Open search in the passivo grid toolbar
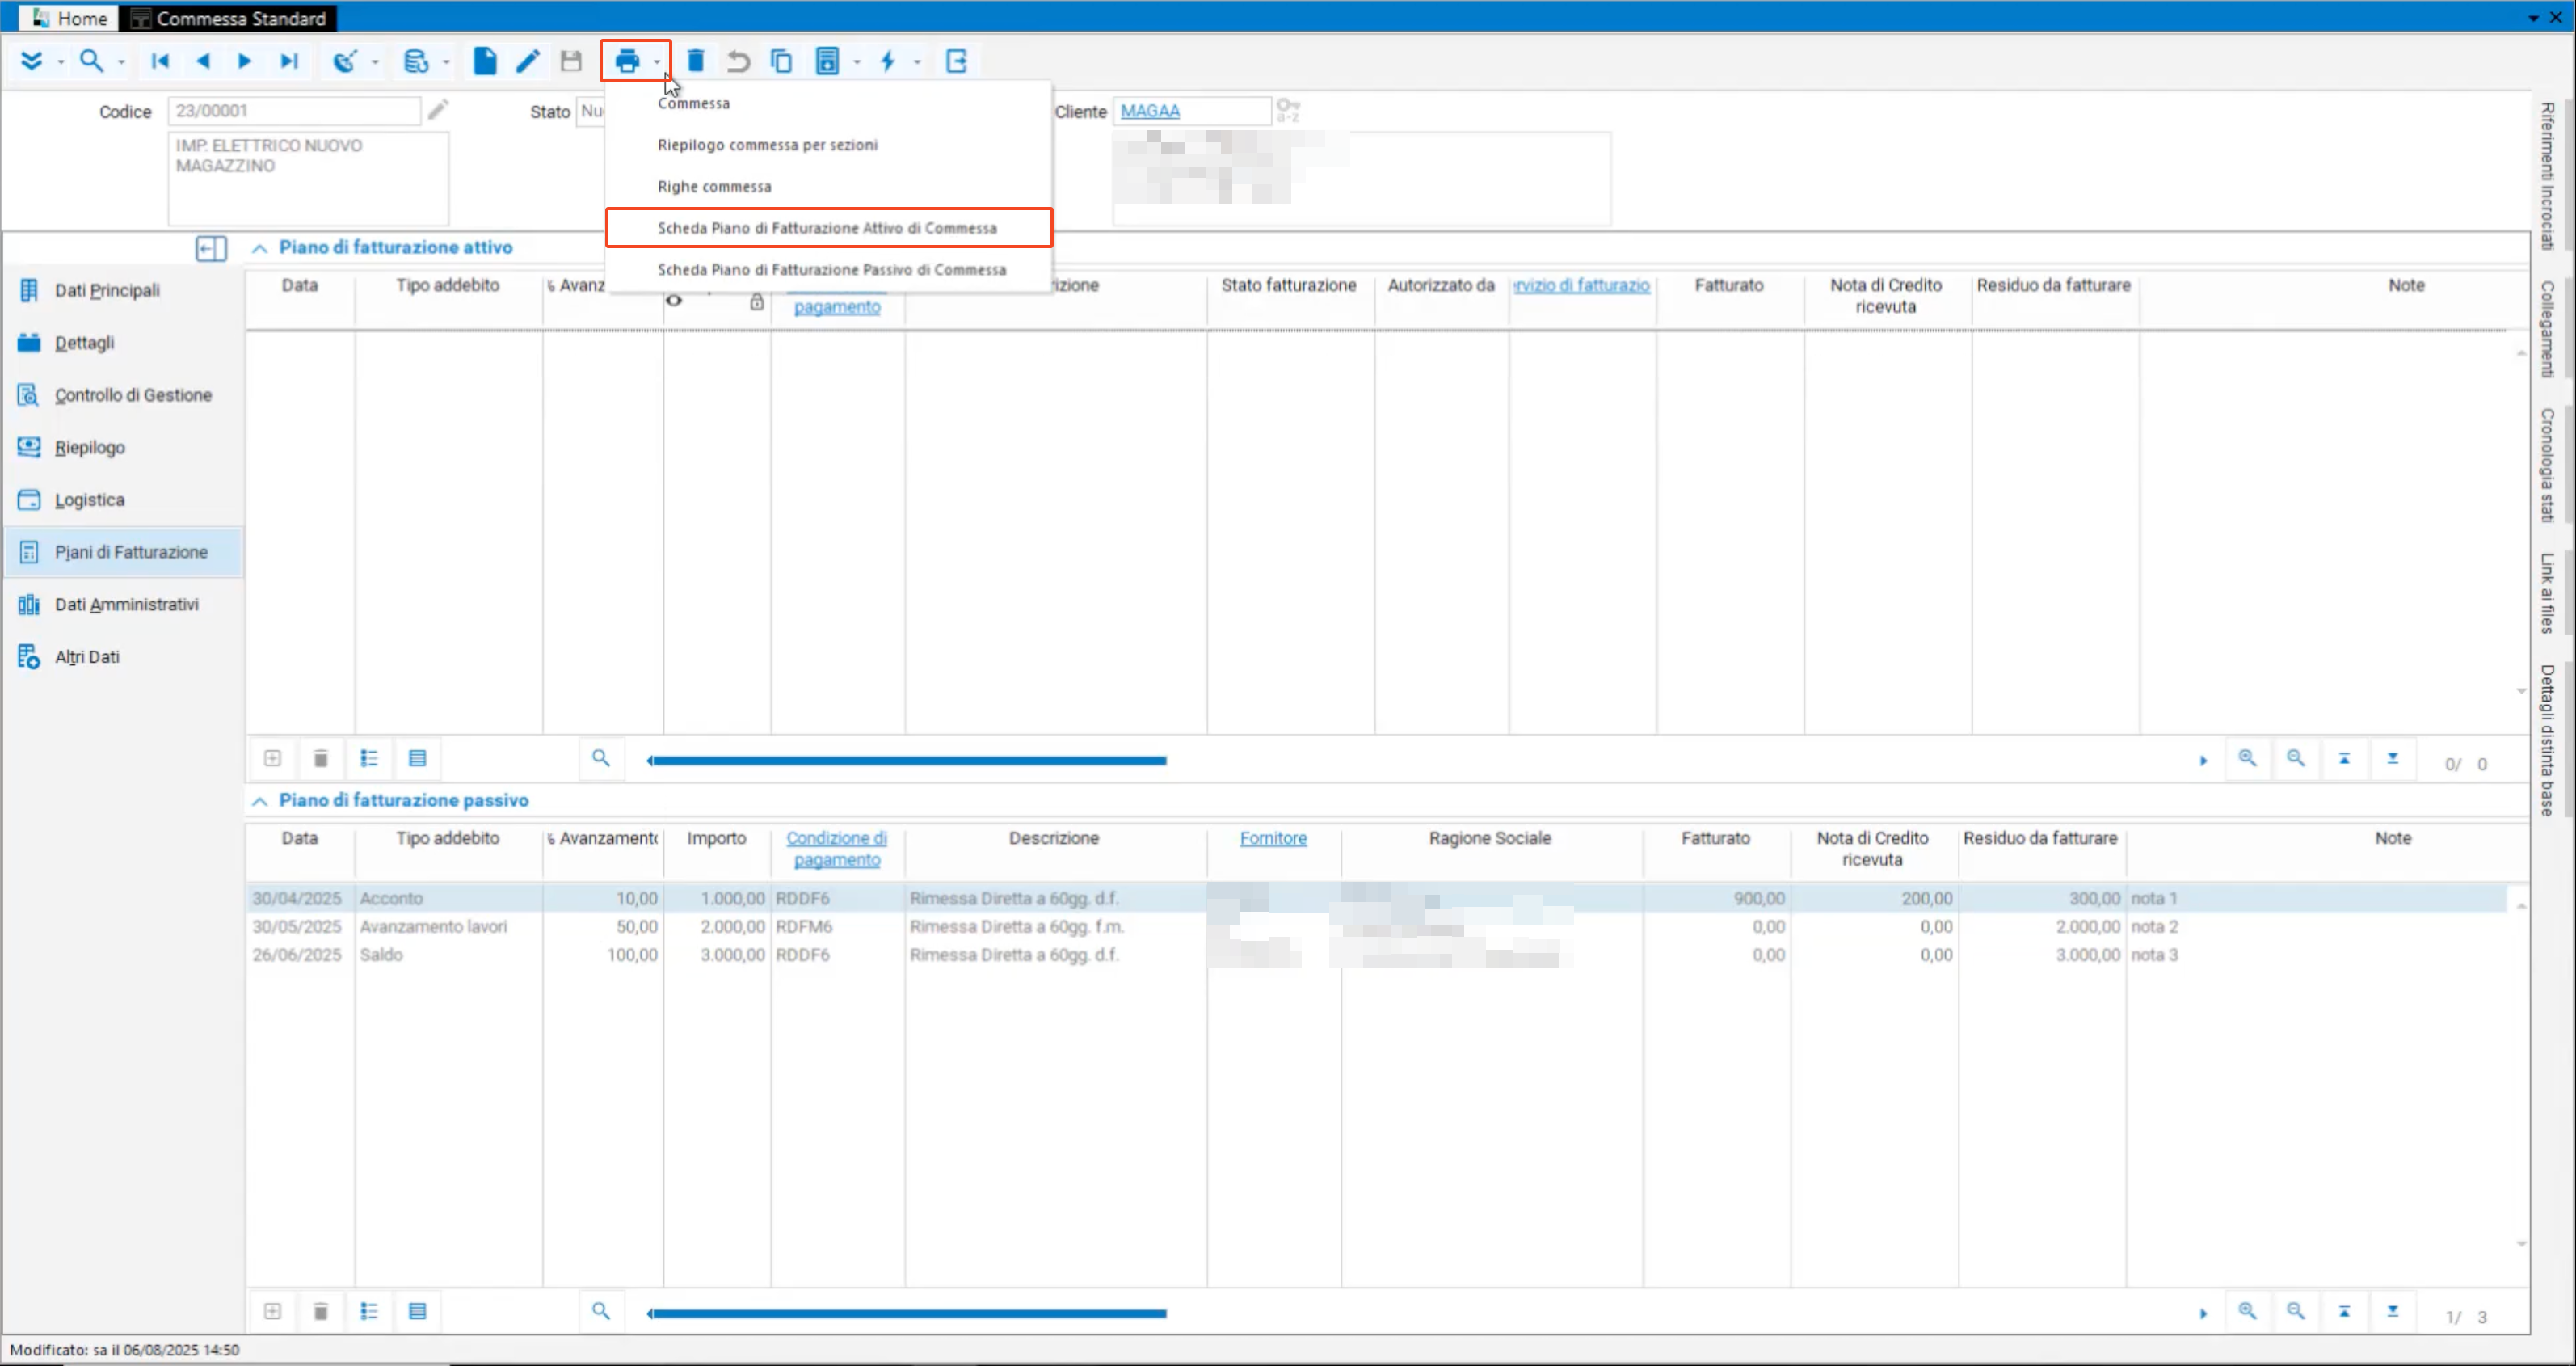 click(601, 1312)
